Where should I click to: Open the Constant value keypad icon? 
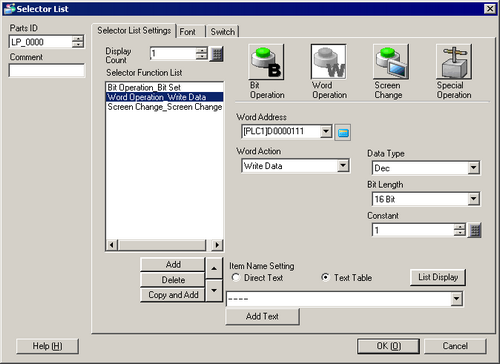coord(475,230)
